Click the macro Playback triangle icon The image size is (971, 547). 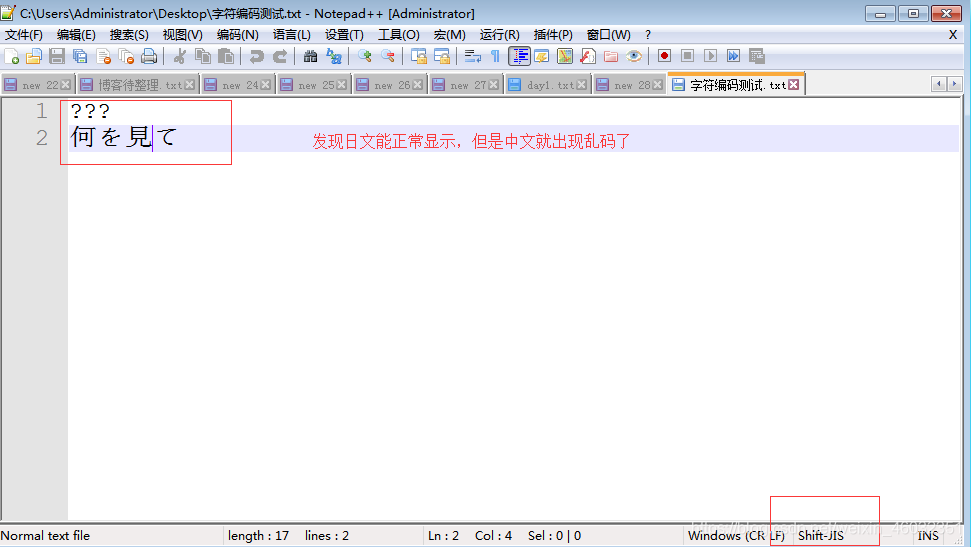[x=710, y=56]
